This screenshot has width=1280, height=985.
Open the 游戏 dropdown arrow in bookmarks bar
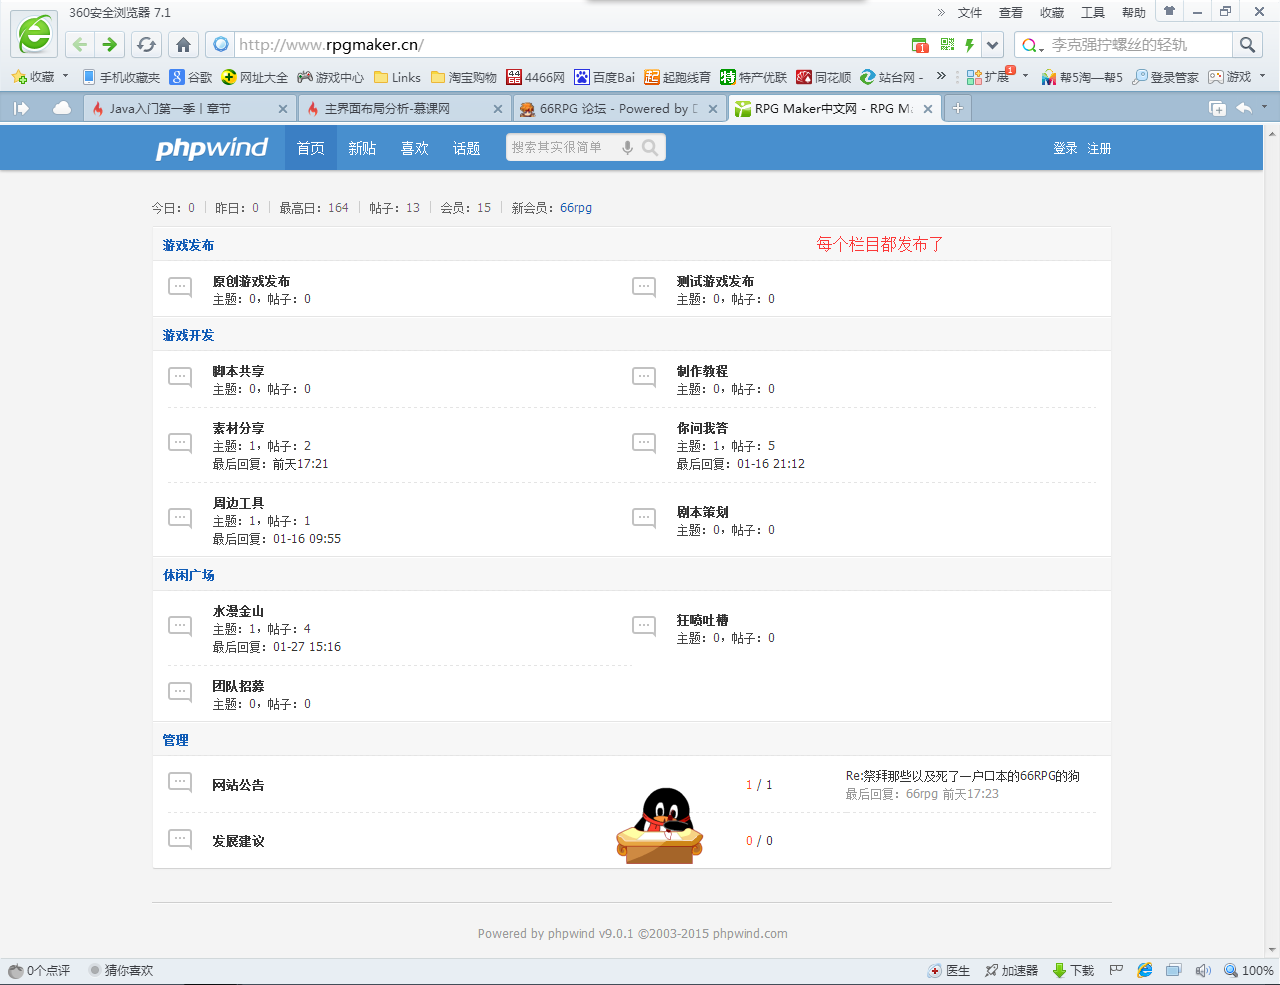tap(1262, 77)
